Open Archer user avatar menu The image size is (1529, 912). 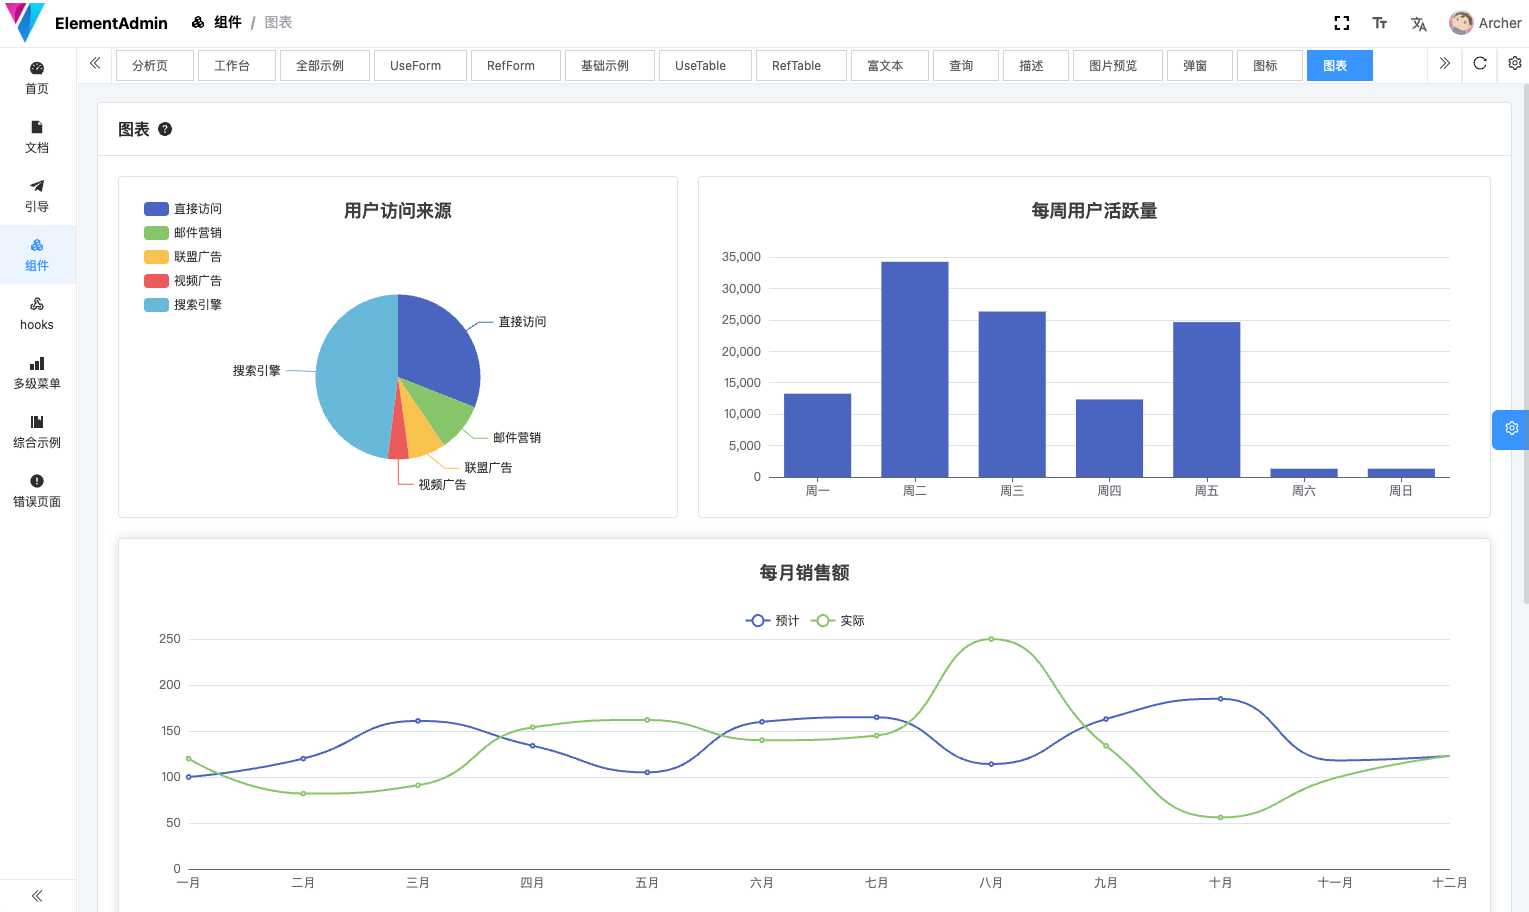[1485, 23]
